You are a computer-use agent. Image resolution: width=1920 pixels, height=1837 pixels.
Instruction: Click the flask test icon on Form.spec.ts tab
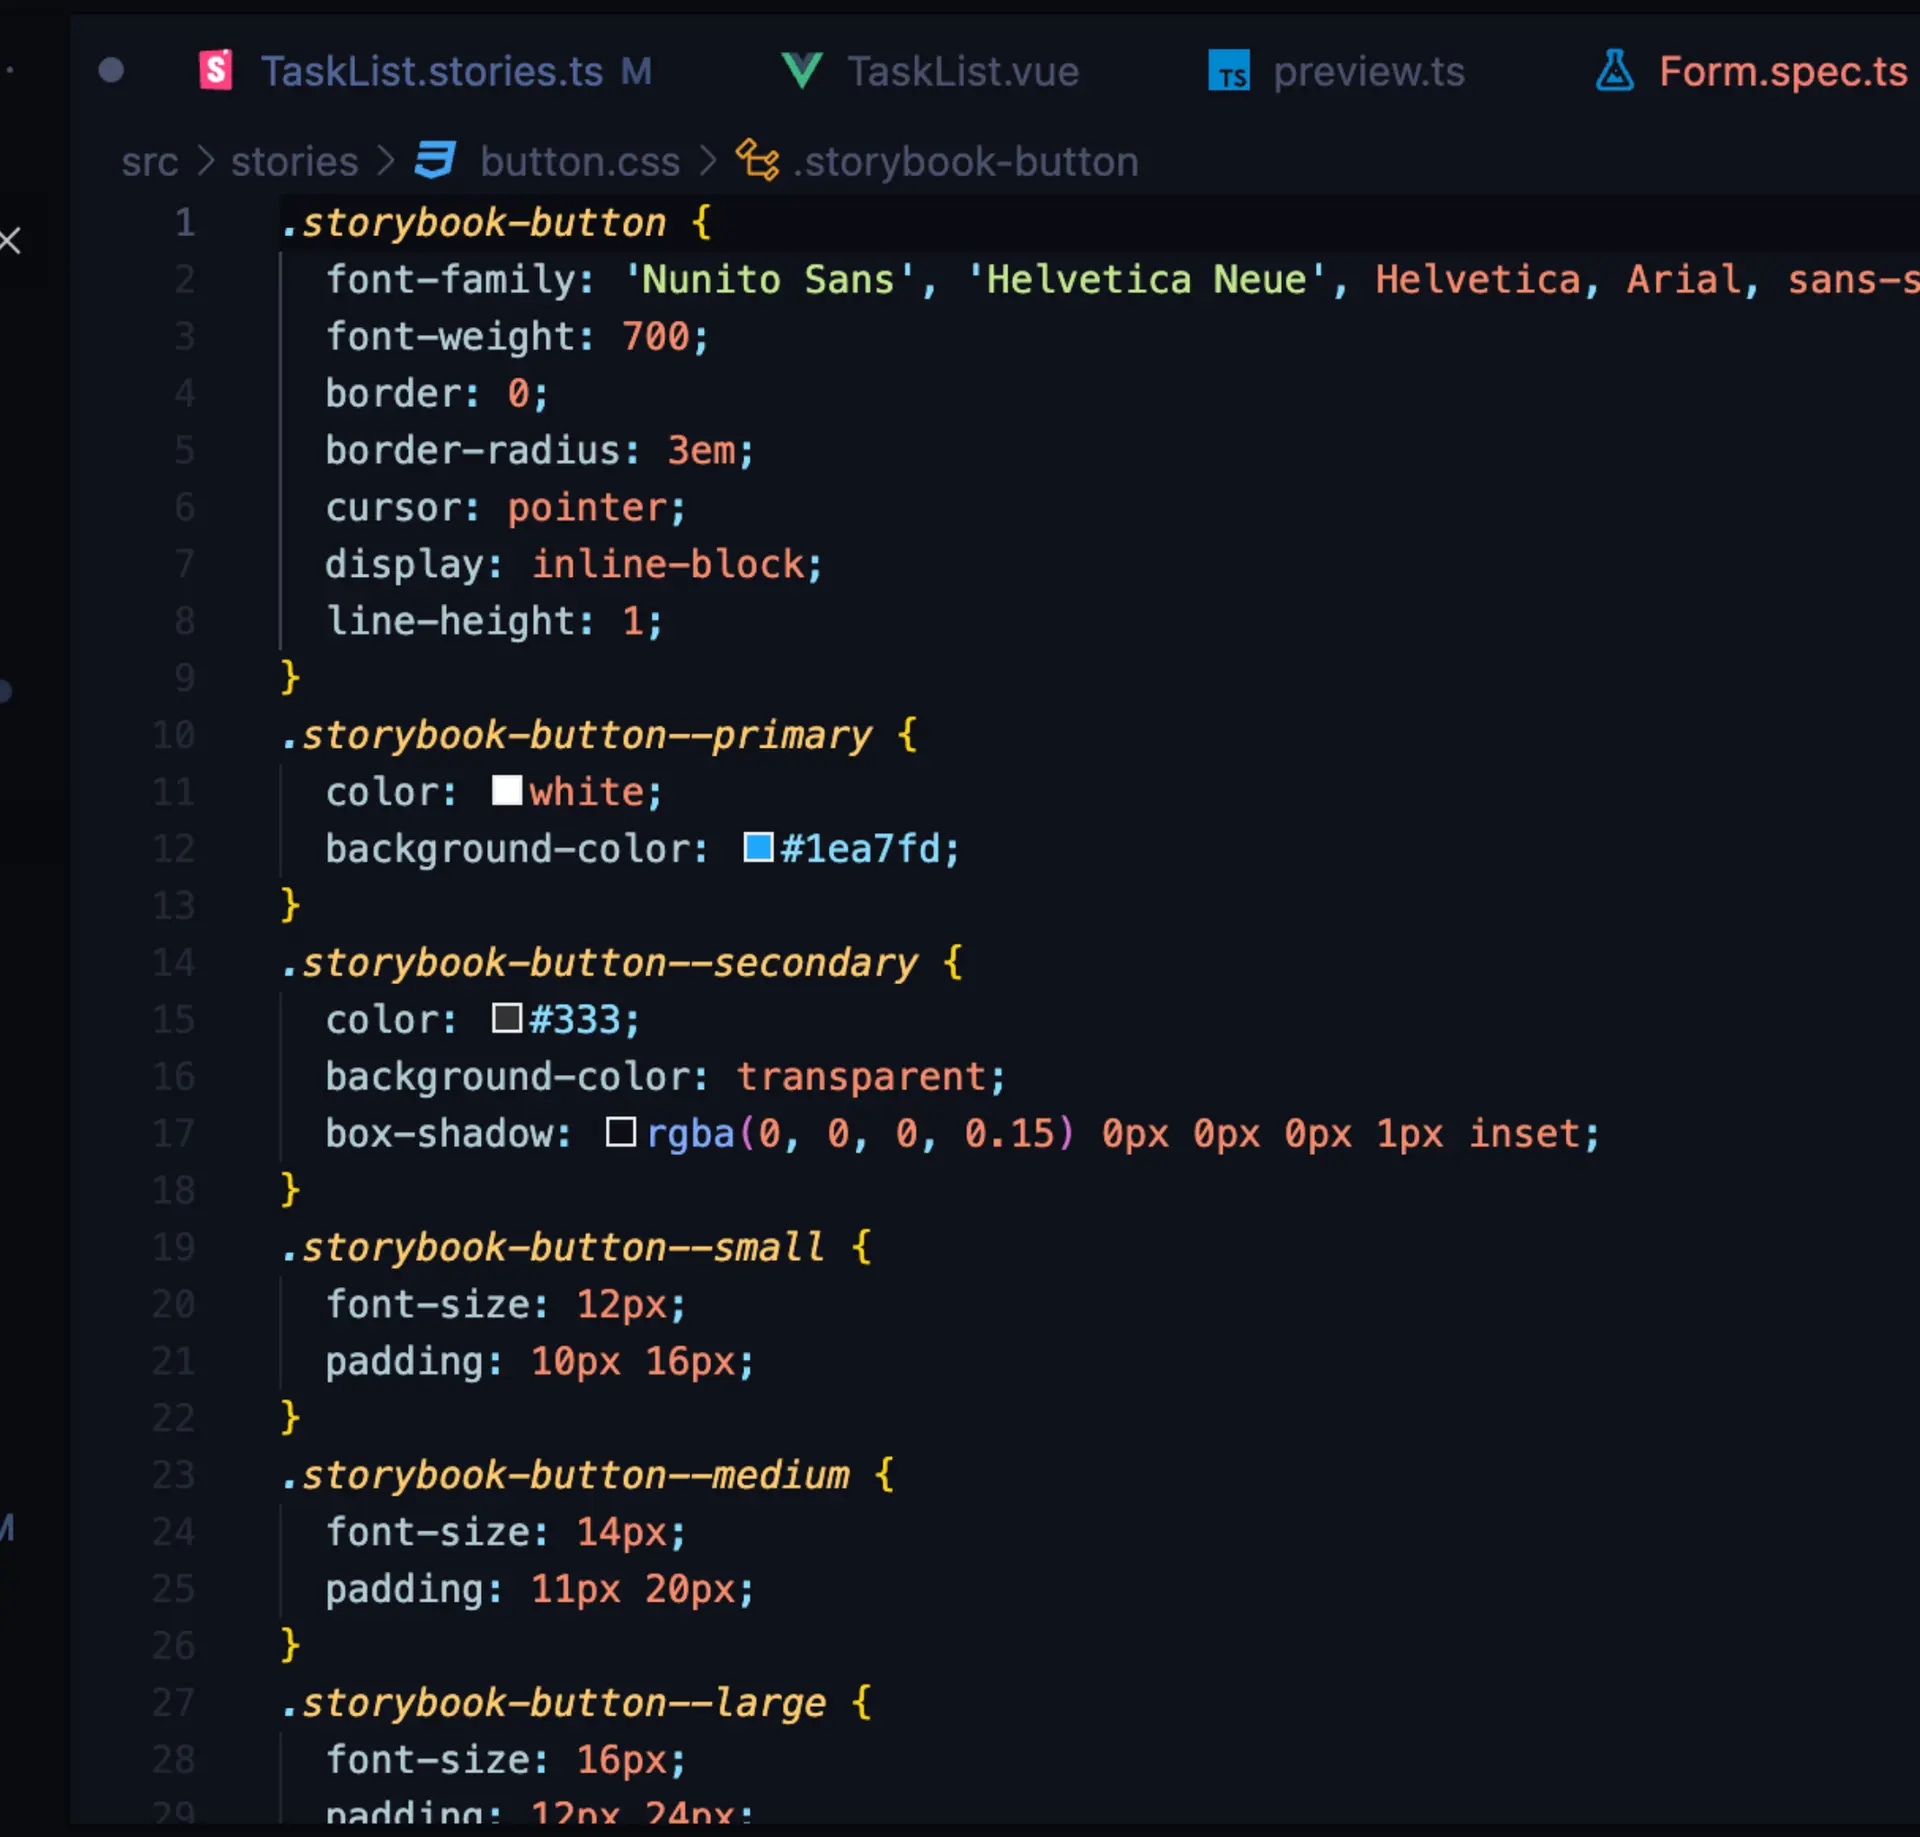[1614, 71]
